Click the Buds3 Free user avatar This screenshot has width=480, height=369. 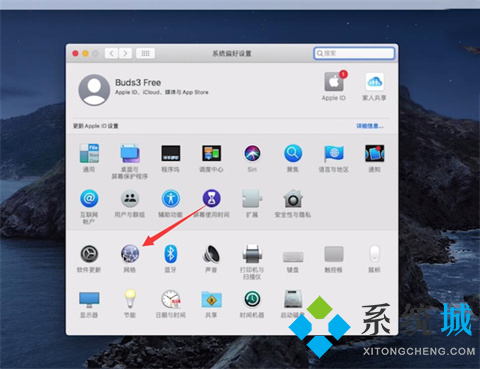94,90
